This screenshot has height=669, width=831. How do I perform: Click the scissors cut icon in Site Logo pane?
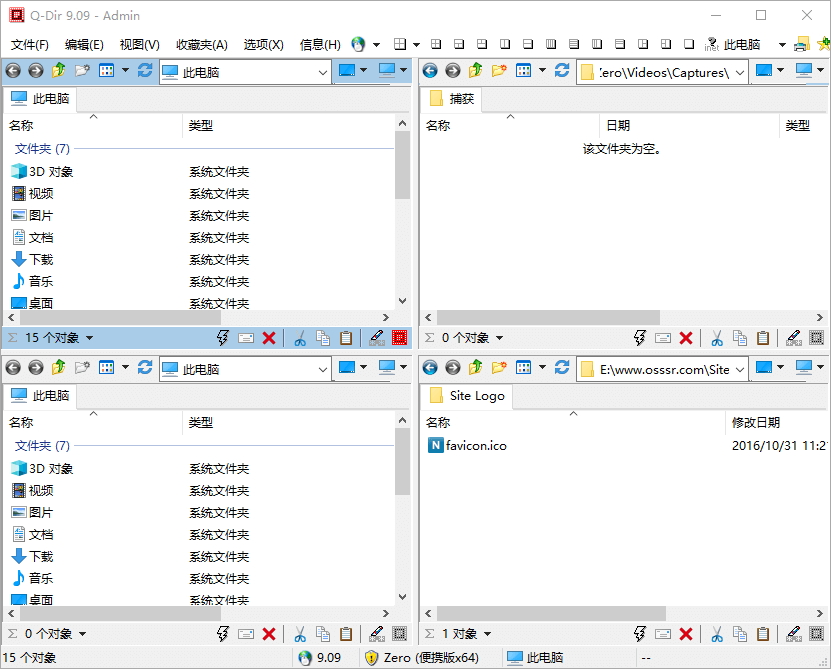(716, 634)
